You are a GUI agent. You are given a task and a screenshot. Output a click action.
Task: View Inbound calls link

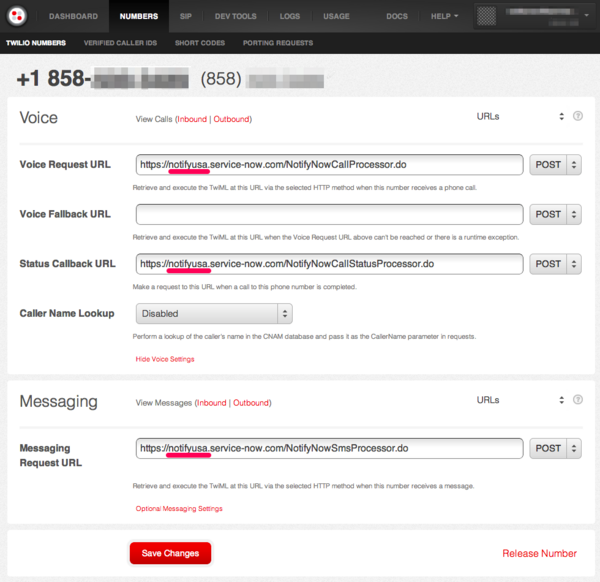(x=192, y=119)
